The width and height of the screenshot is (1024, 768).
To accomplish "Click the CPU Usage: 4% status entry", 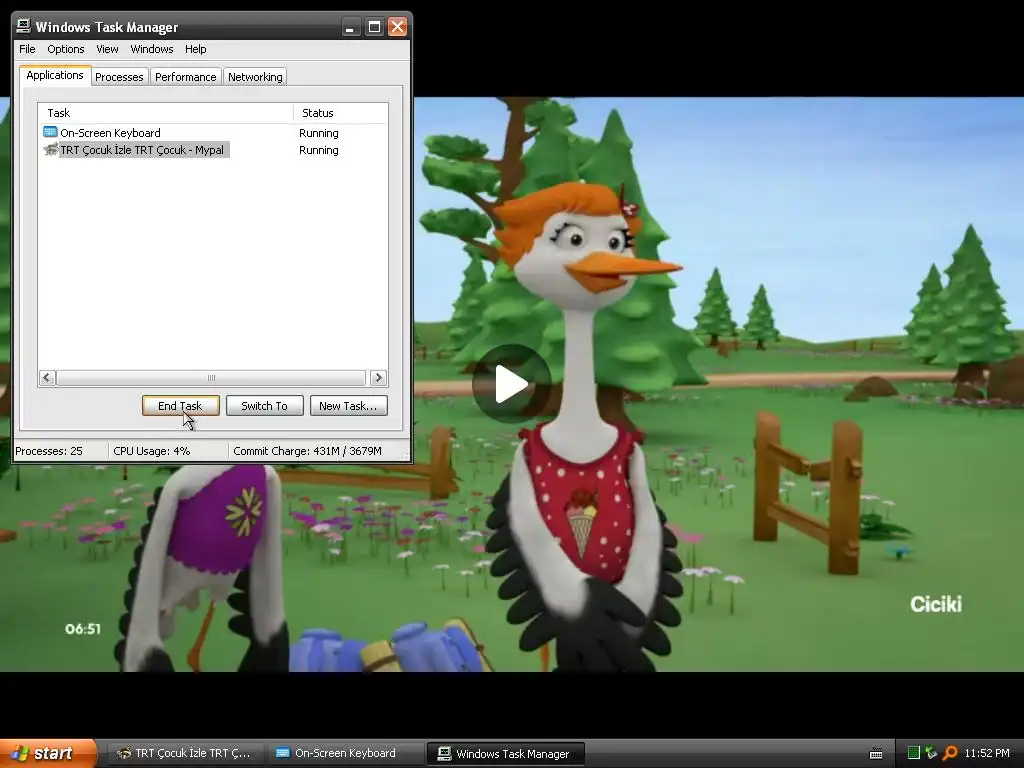I will (x=152, y=451).
